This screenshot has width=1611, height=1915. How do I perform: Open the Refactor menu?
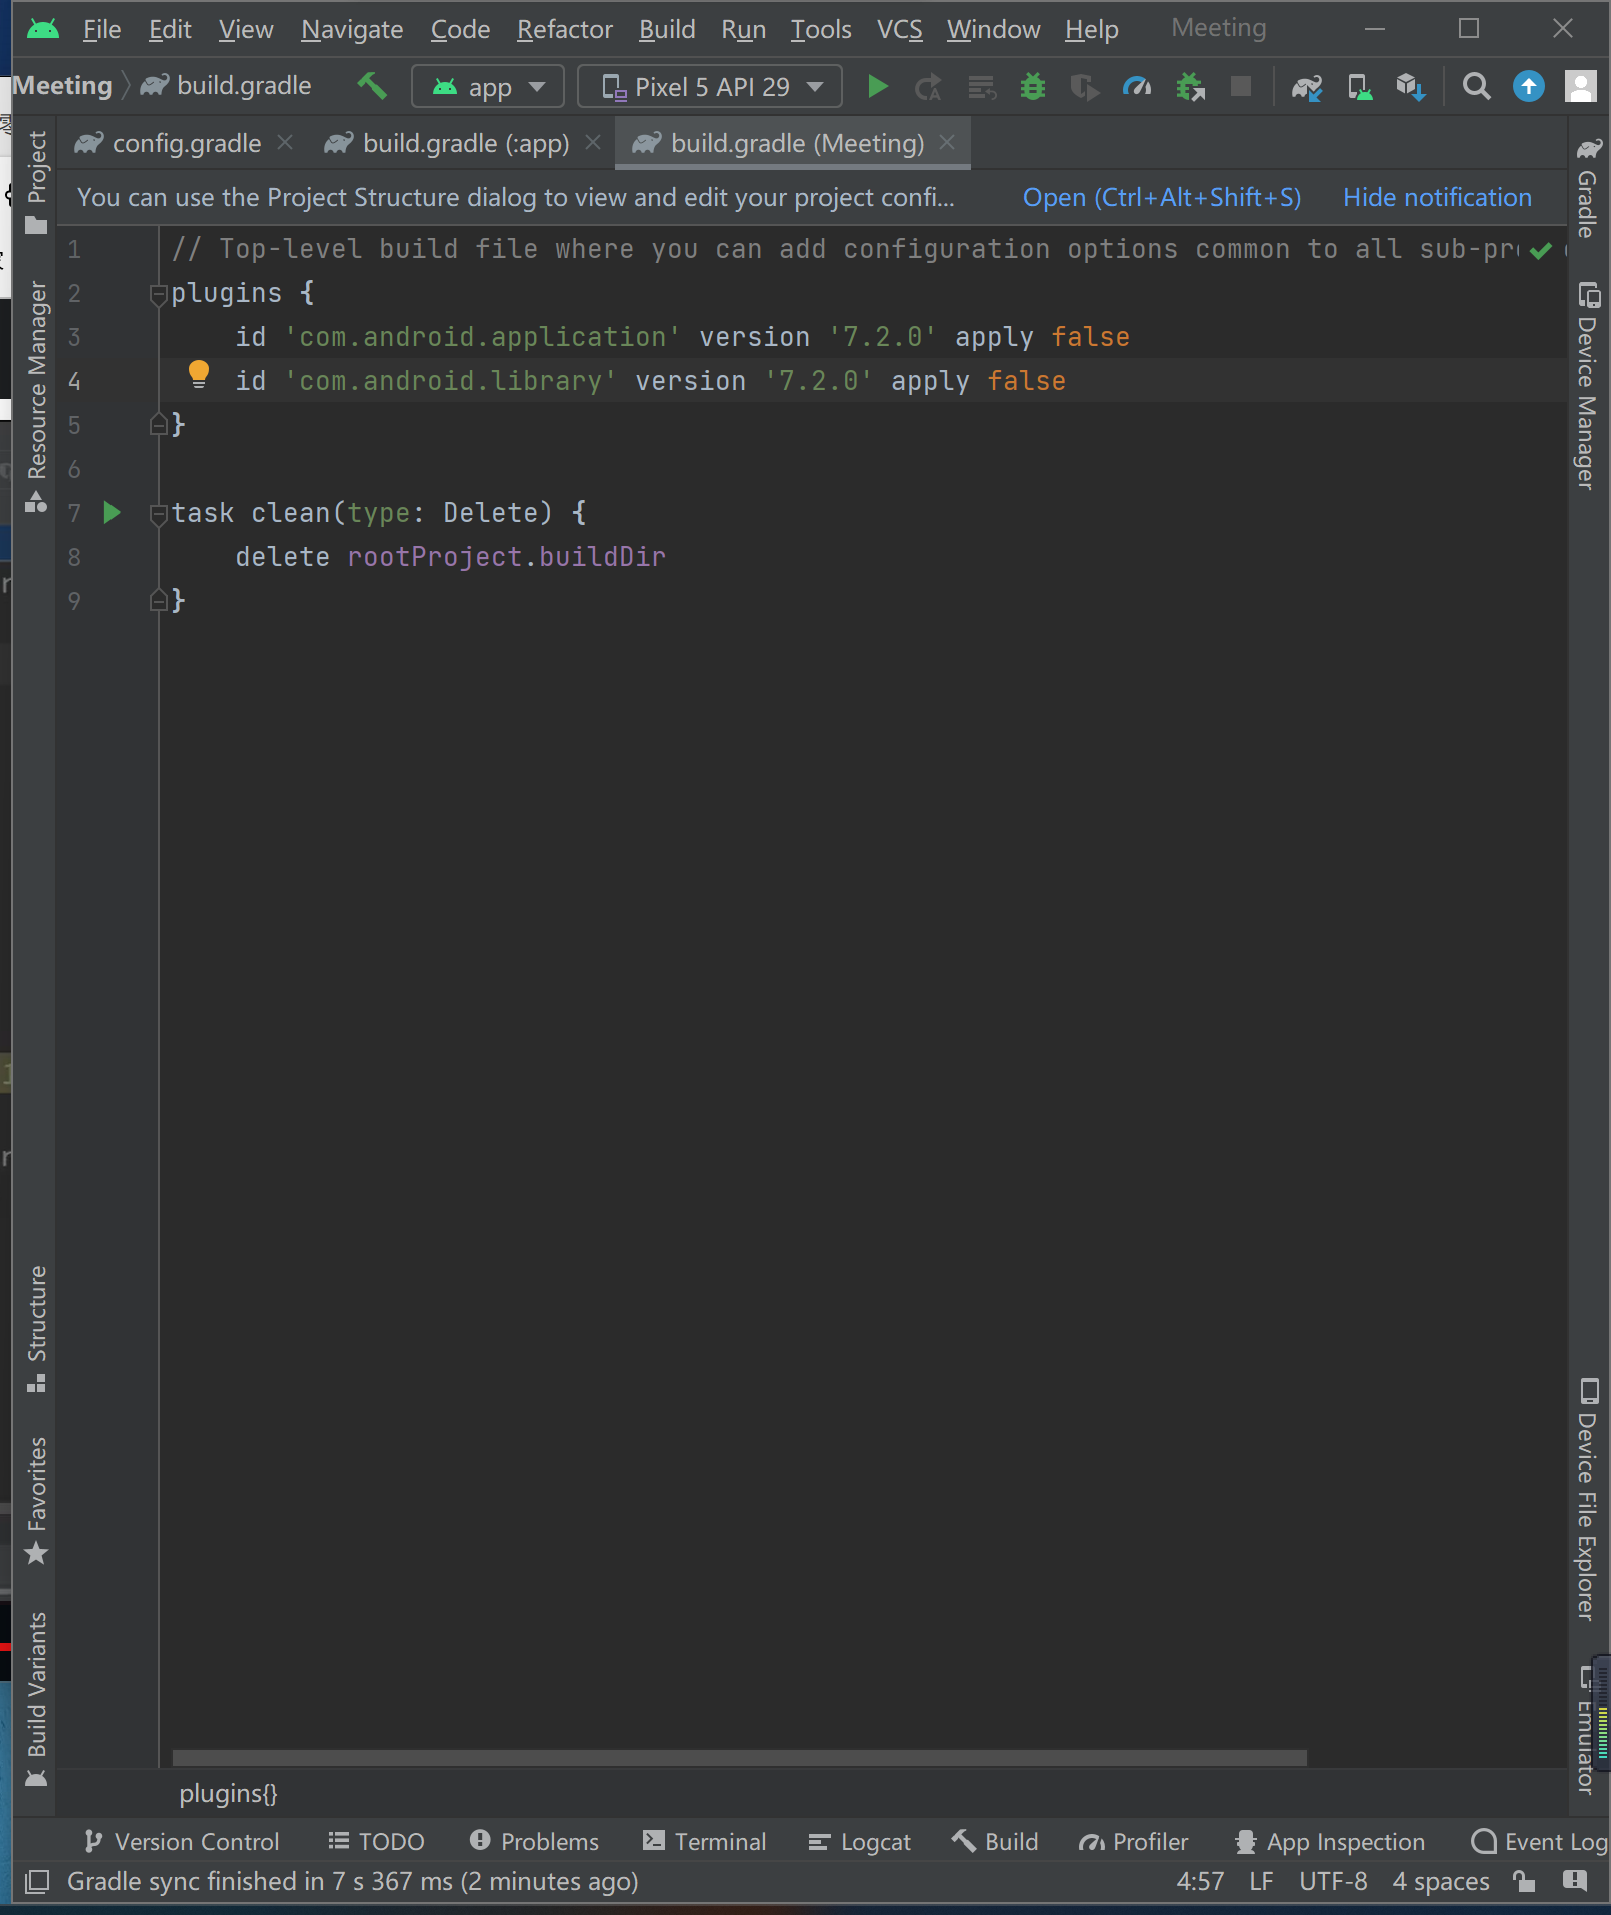tap(564, 29)
